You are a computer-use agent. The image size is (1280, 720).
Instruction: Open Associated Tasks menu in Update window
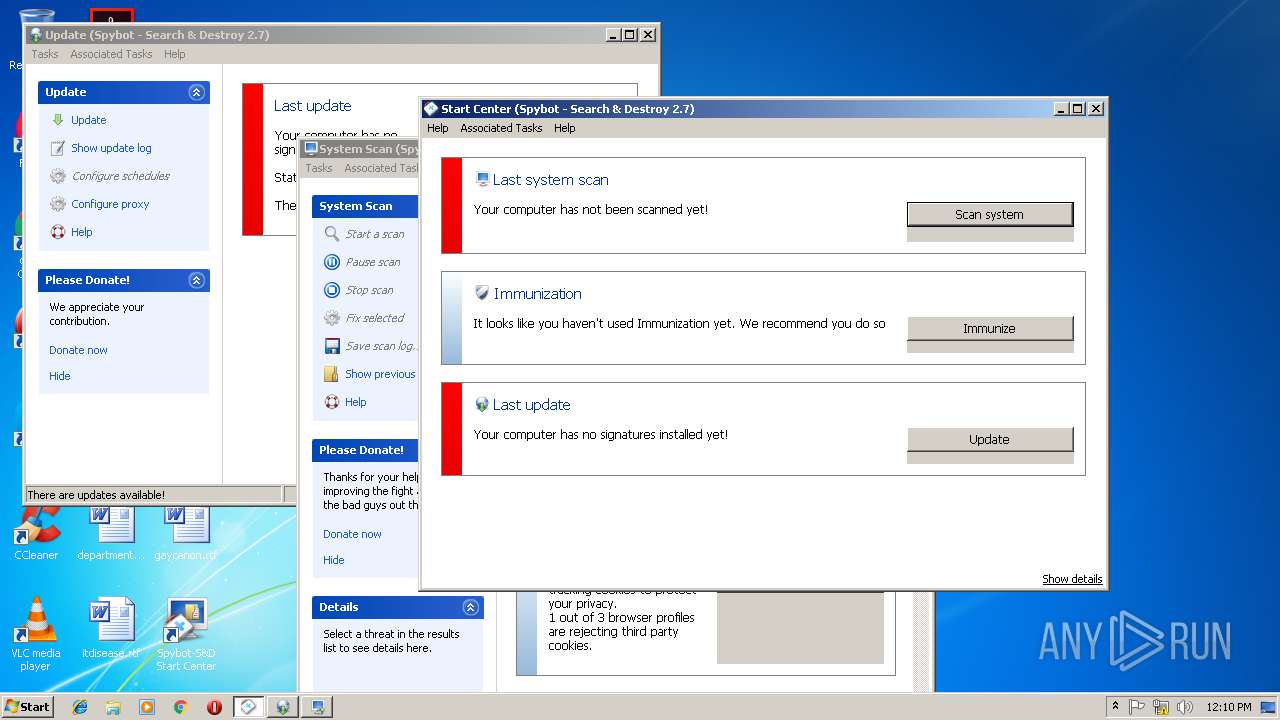(x=111, y=54)
